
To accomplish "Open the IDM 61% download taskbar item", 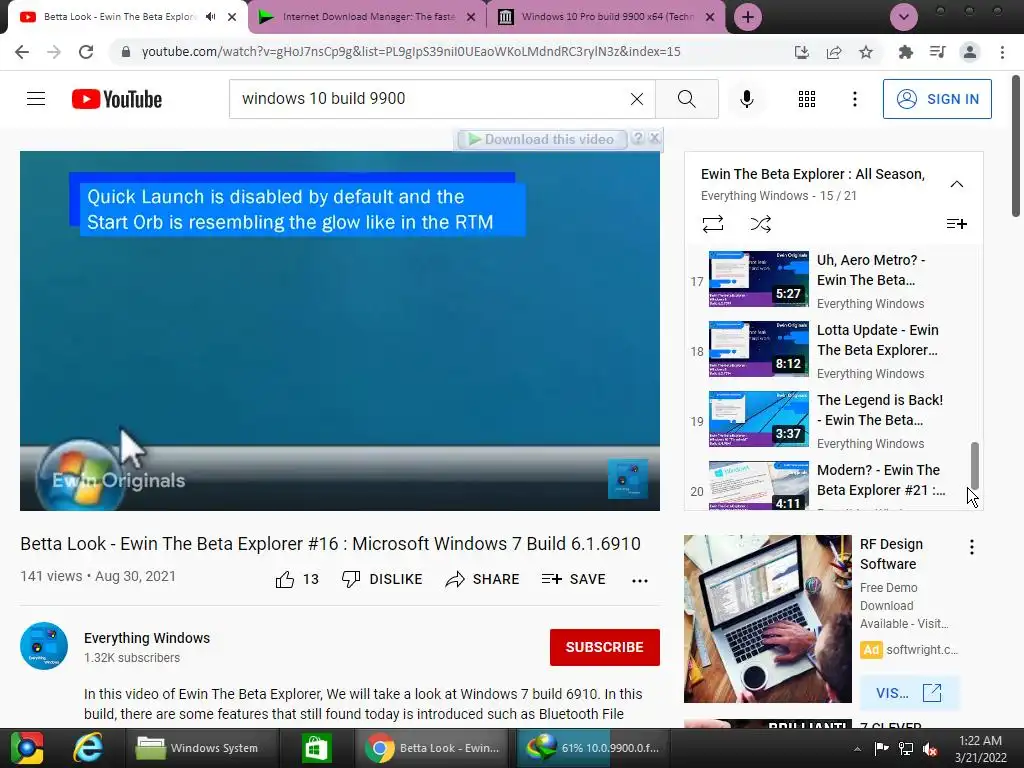I will click(x=594, y=748).
